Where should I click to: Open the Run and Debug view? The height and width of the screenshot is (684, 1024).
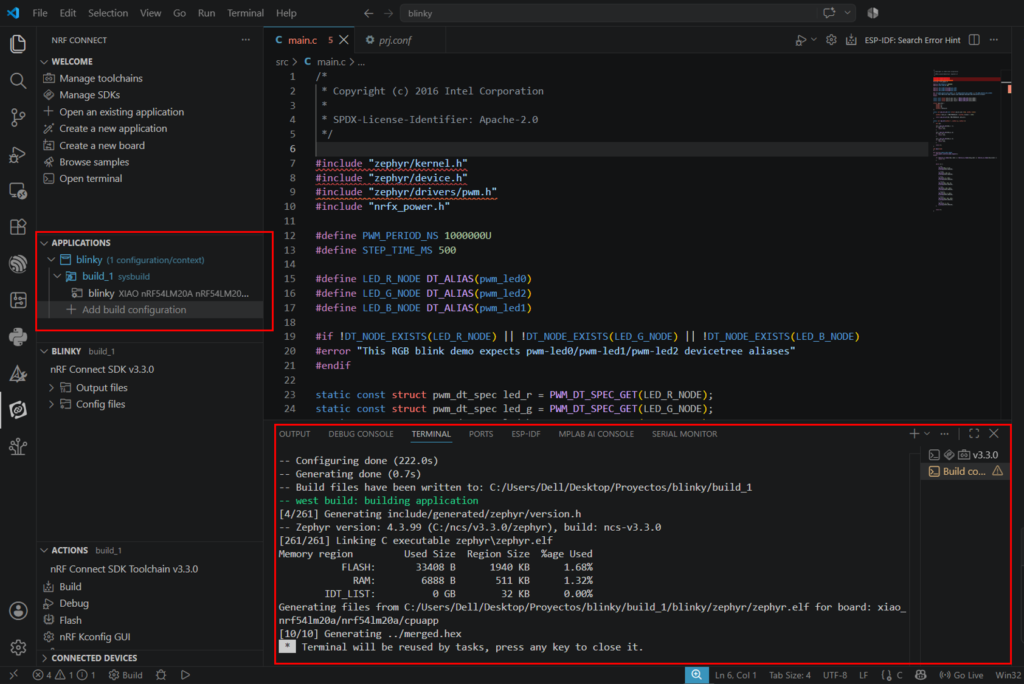[18, 155]
